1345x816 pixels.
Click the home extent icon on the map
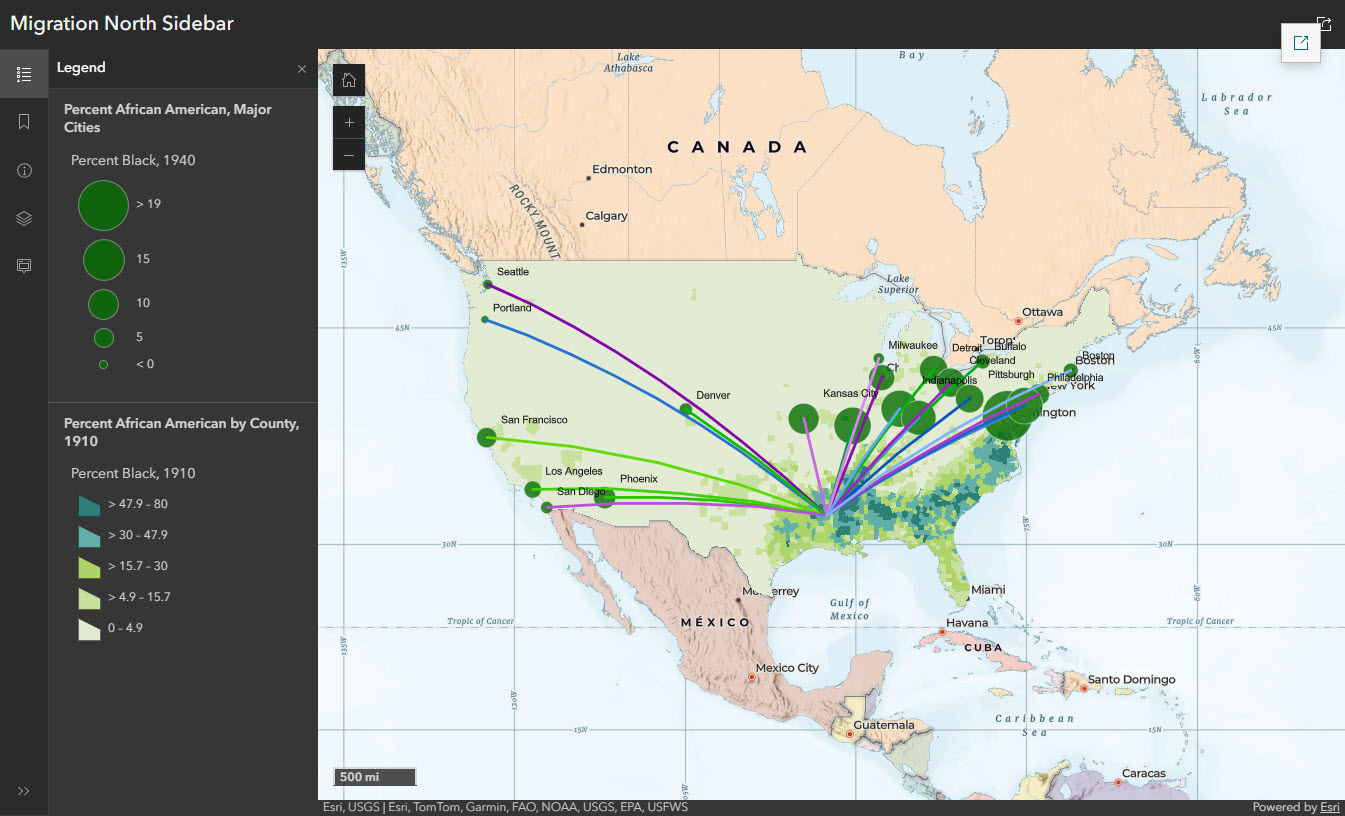348,79
